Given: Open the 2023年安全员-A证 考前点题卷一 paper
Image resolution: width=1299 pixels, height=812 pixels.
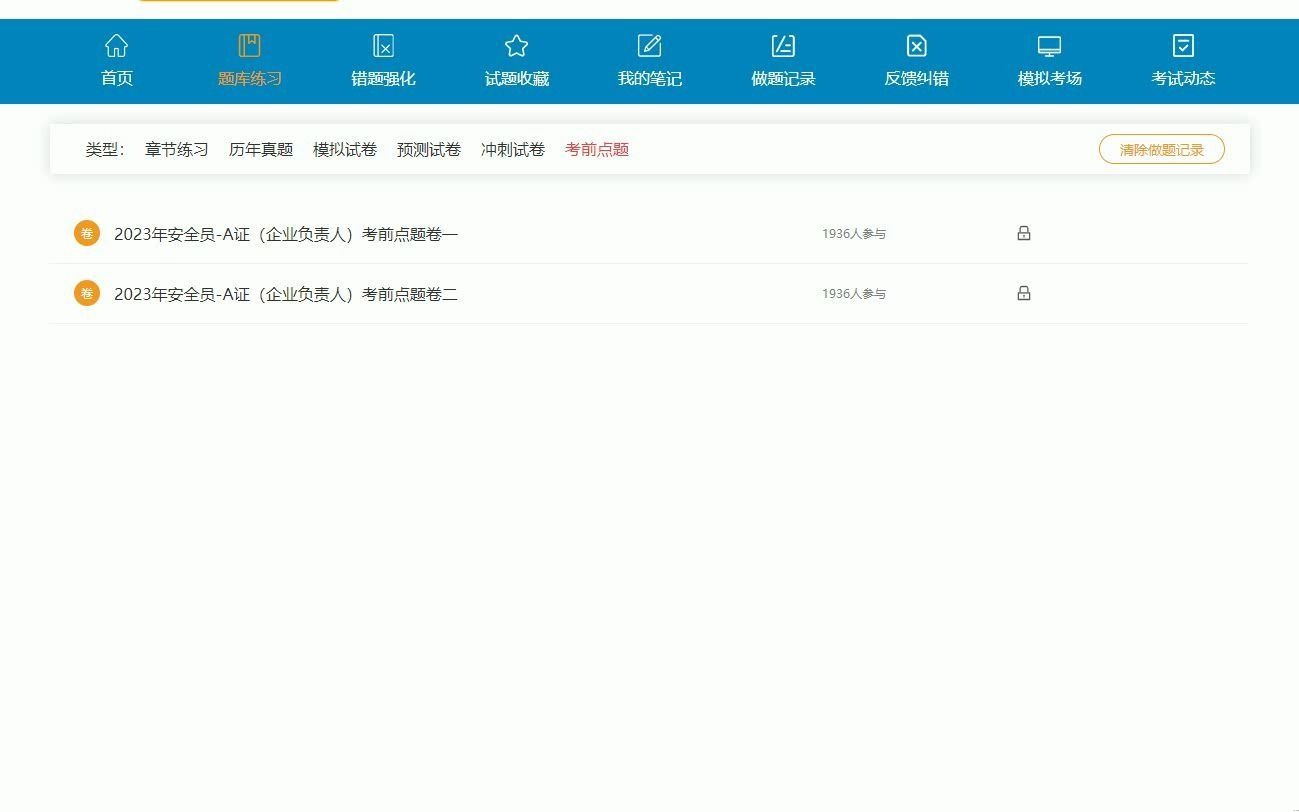Looking at the screenshot, I should [x=286, y=232].
